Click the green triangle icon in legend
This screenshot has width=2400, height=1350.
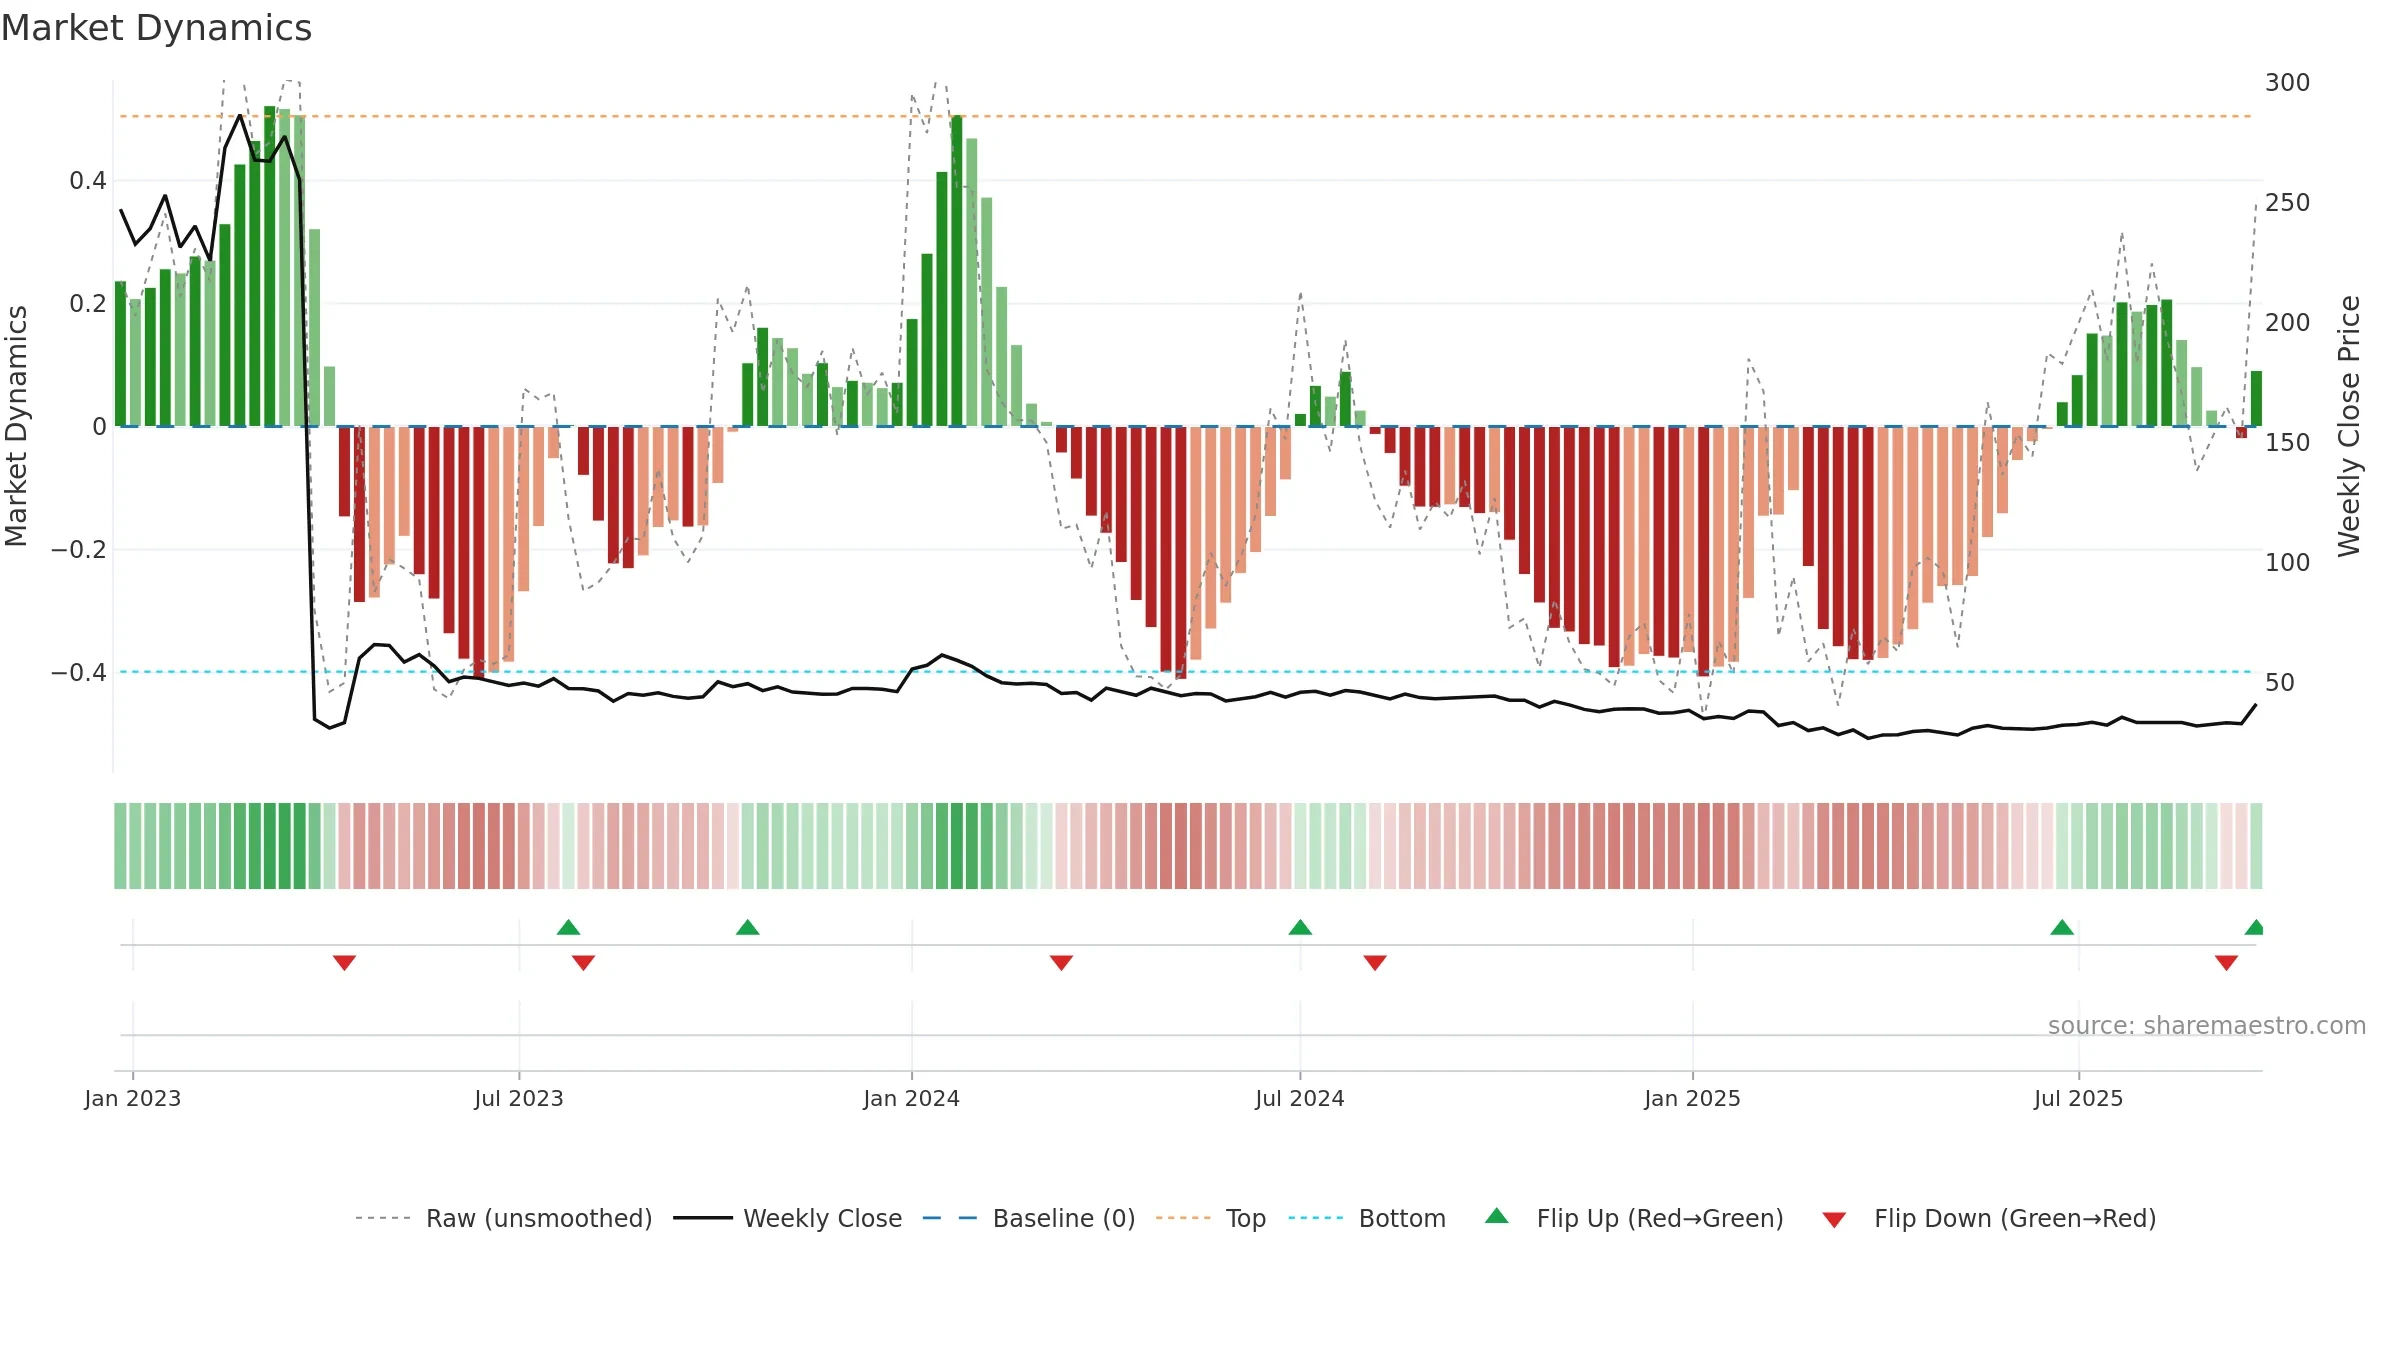click(x=1497, y=1216)
